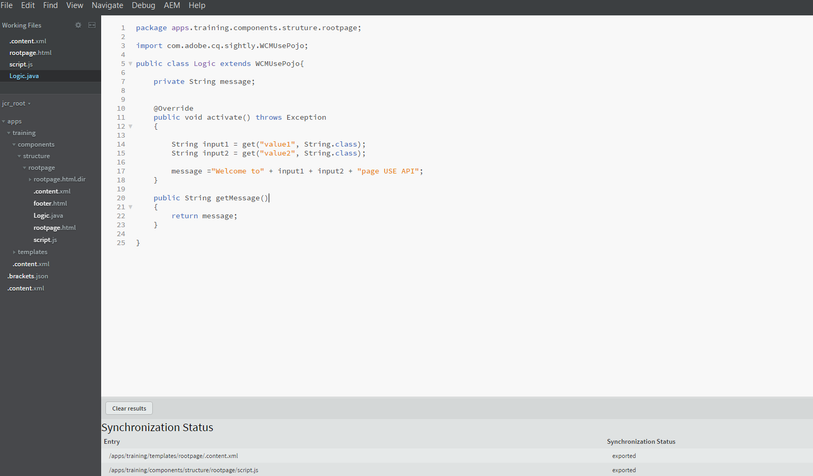The image size is (813, 476).
Task: Open rootpage.html in the file tree
Action: [54, 228]
